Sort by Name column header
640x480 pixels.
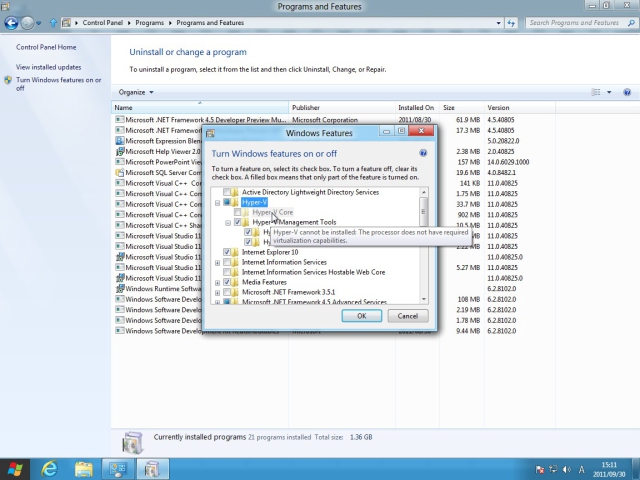200,108
